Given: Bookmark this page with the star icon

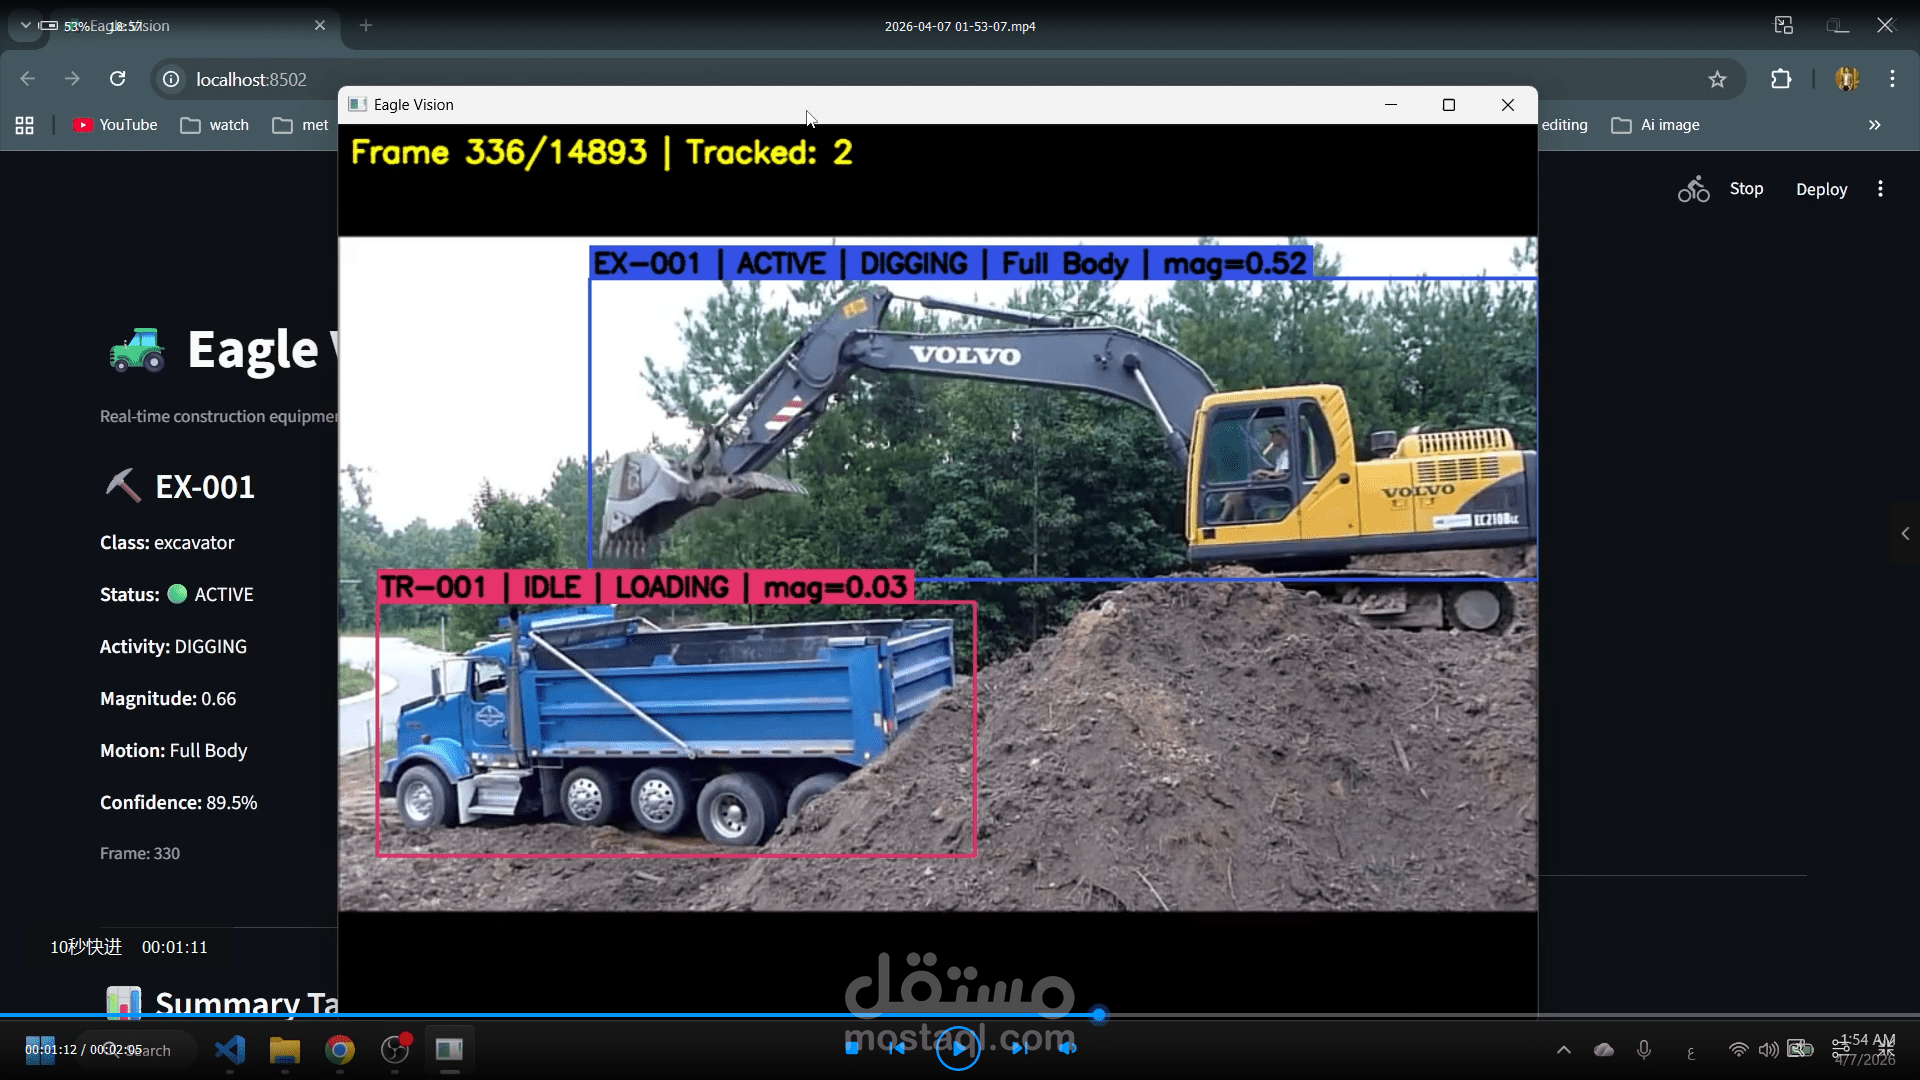Looking at the screenshot, I should [x=1717, y=79].
